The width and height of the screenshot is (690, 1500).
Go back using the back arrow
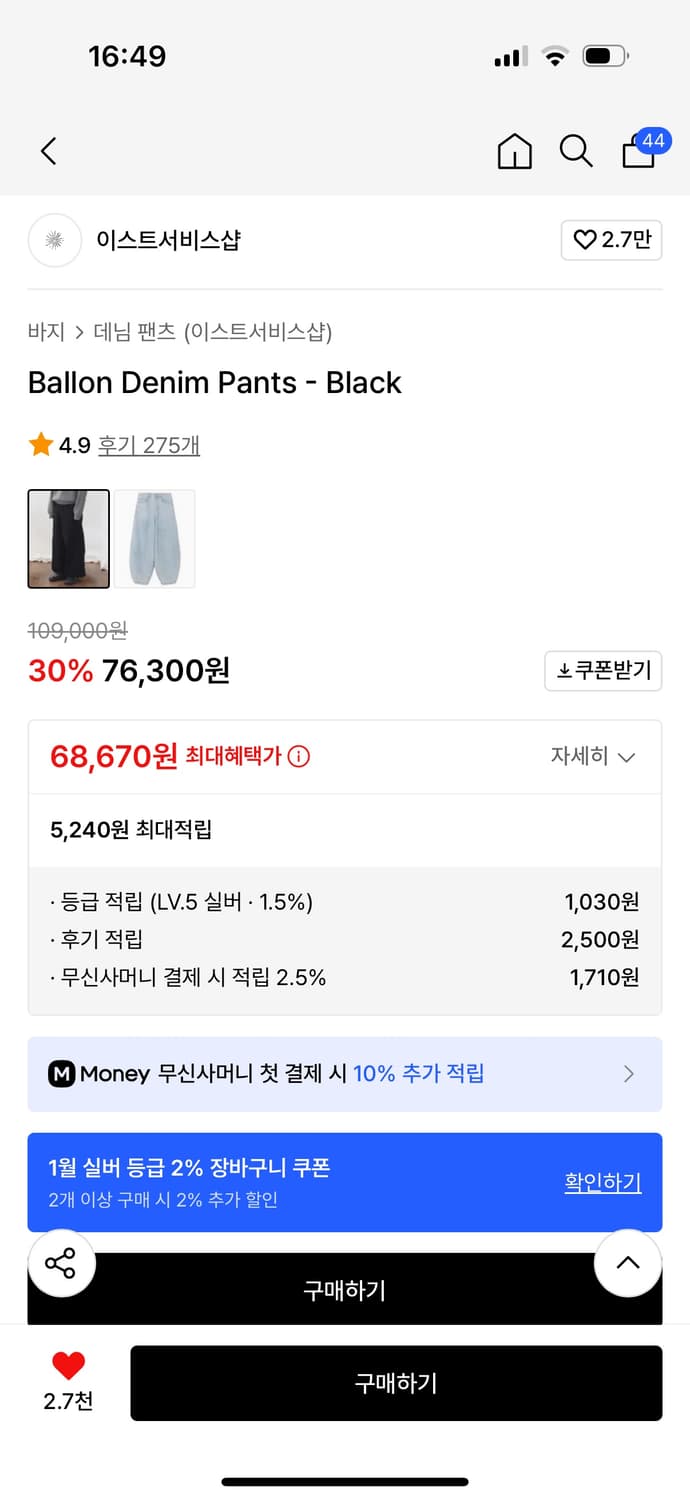pyautogui.click(x=47, y=151)
